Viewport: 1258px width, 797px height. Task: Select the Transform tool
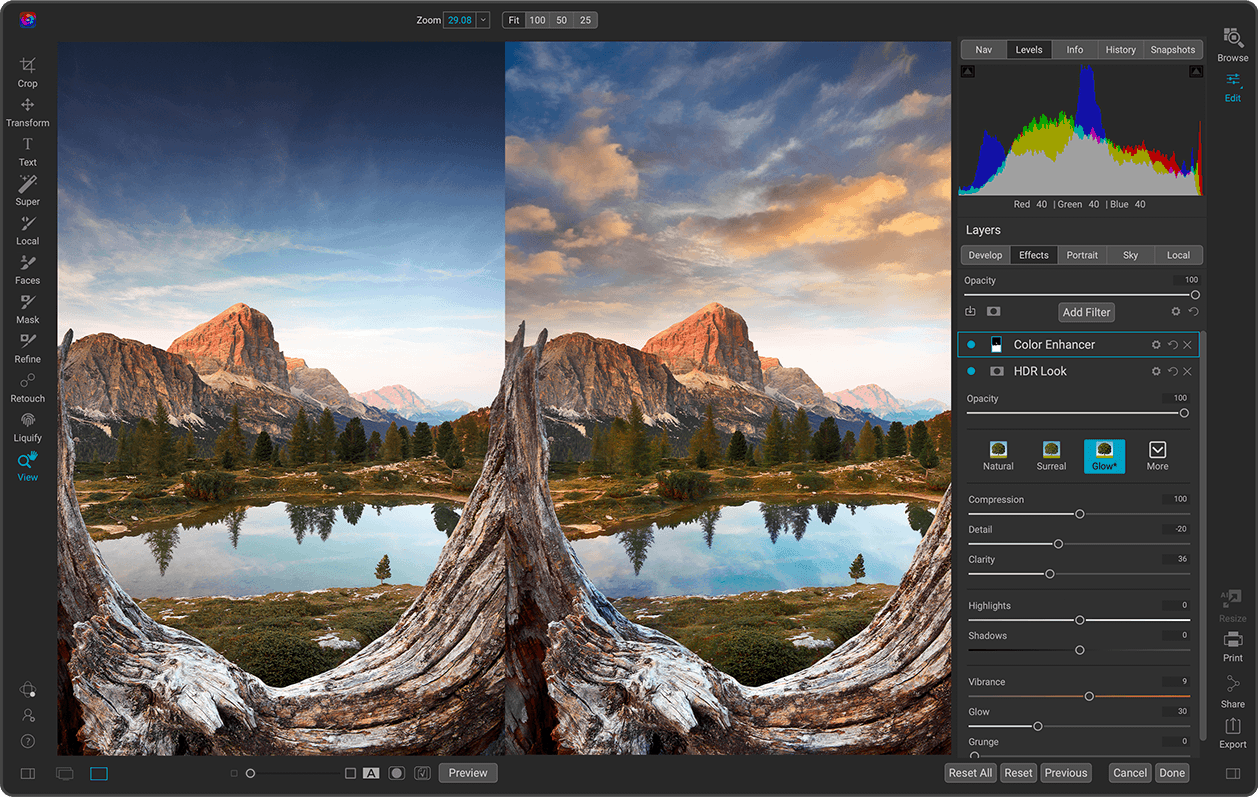[27, 110]
